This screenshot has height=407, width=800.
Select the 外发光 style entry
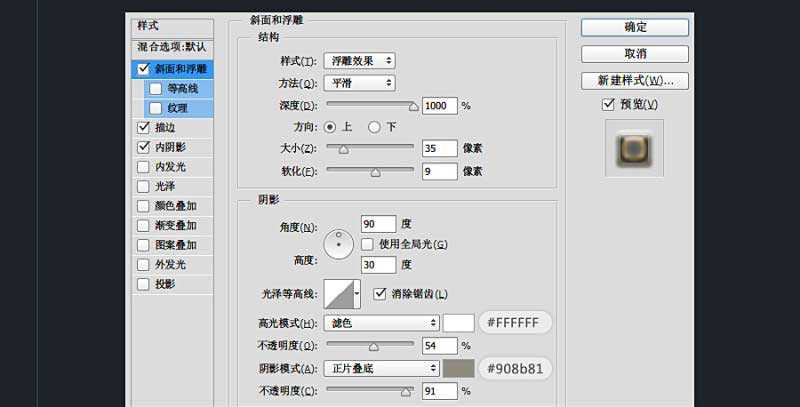(x=170, y=265)
